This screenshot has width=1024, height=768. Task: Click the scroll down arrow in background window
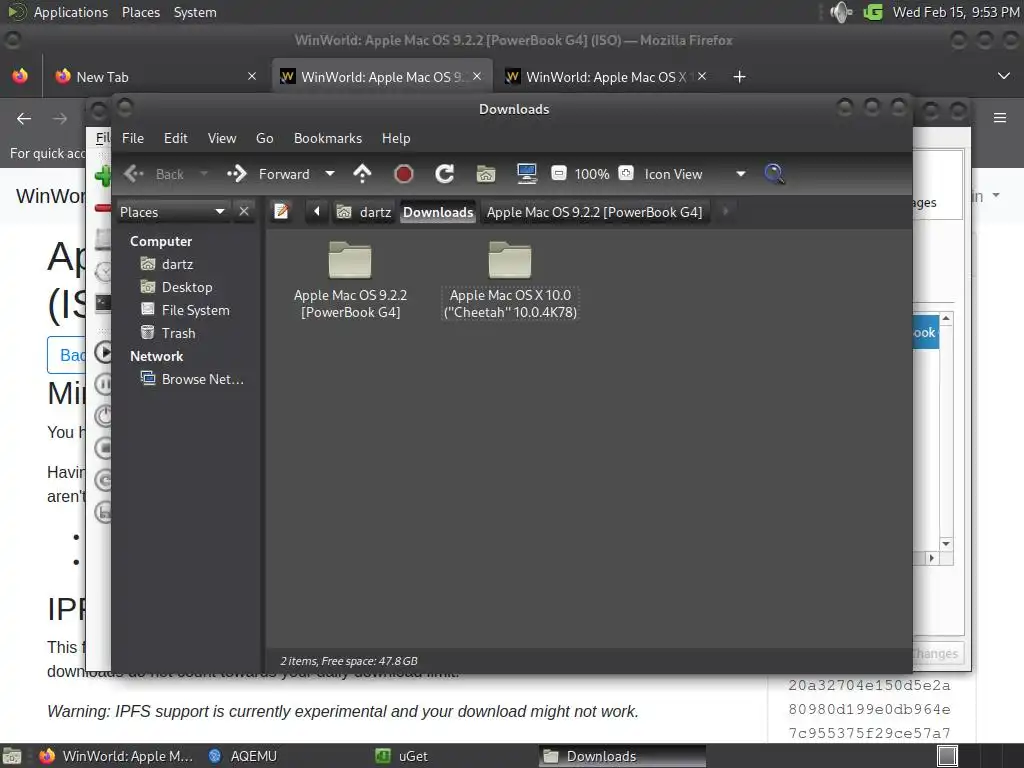[x=946, y=544]
